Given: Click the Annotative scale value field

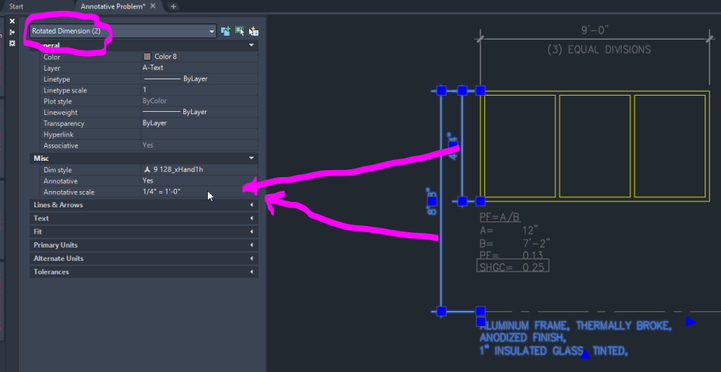Looking at the screenshot, I should (x=199, y=192).
